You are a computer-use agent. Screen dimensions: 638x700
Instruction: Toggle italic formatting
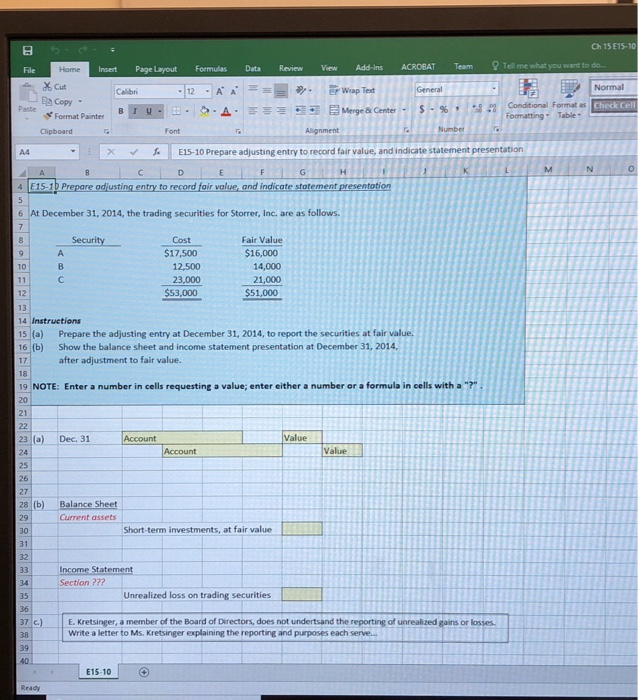click(134, 111)
